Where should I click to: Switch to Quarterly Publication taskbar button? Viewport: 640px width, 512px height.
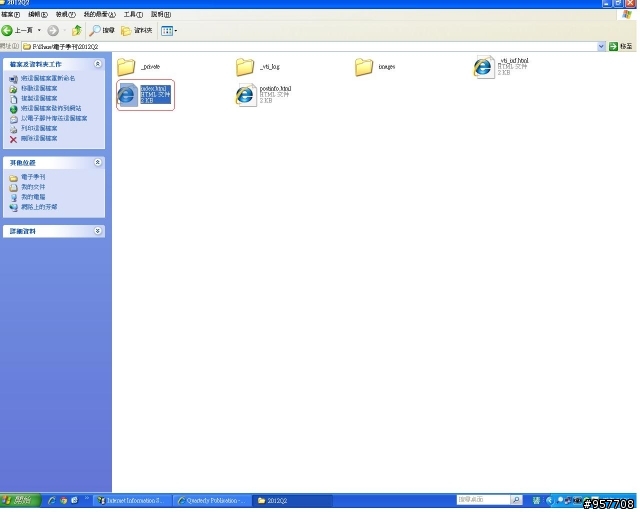(x=212, y=500)
